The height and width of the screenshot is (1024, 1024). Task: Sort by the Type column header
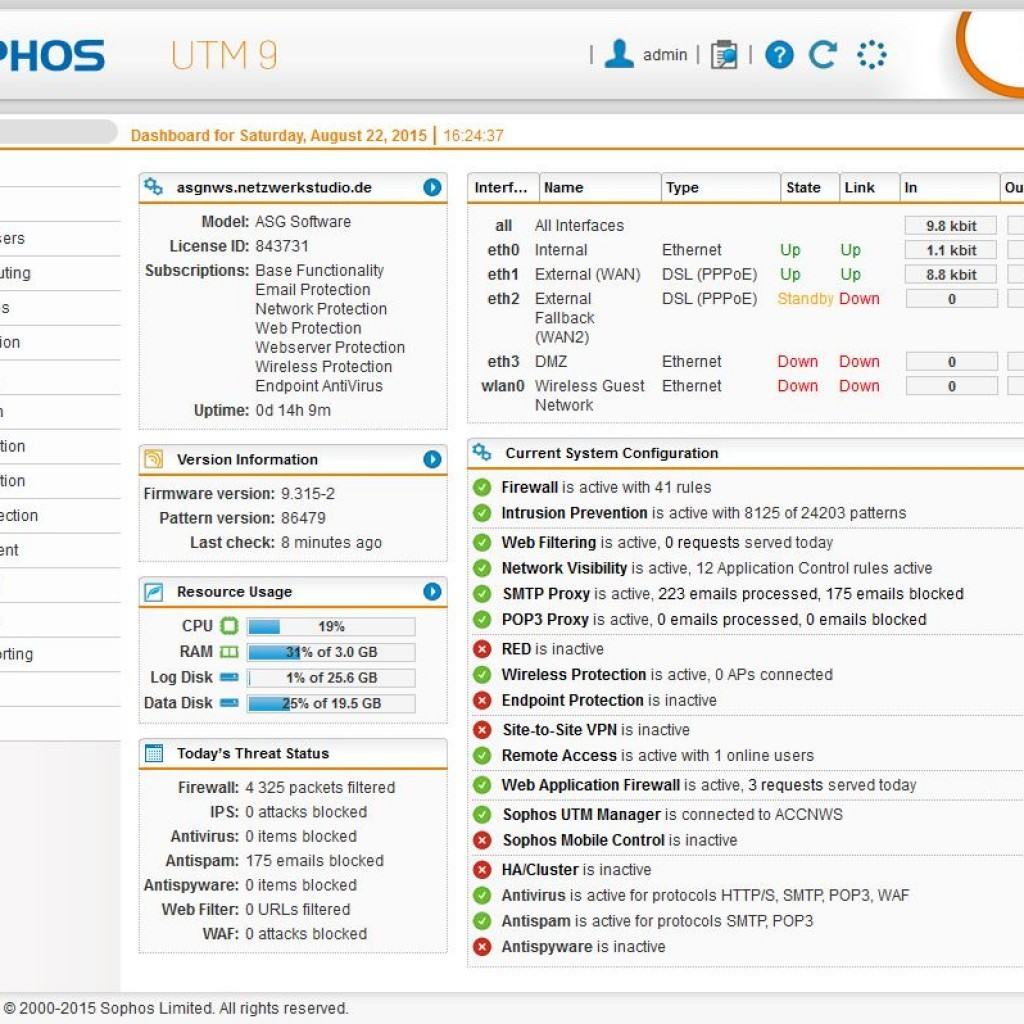coord(720,187)
